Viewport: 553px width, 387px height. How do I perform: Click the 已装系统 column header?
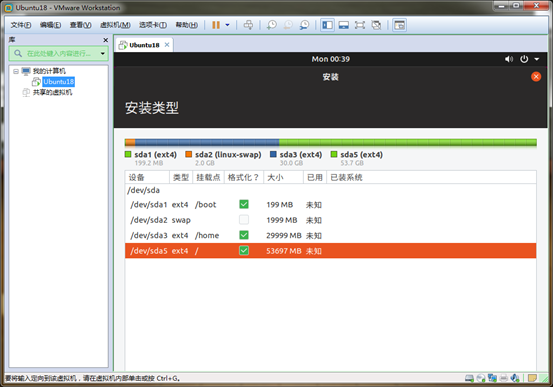432,177
